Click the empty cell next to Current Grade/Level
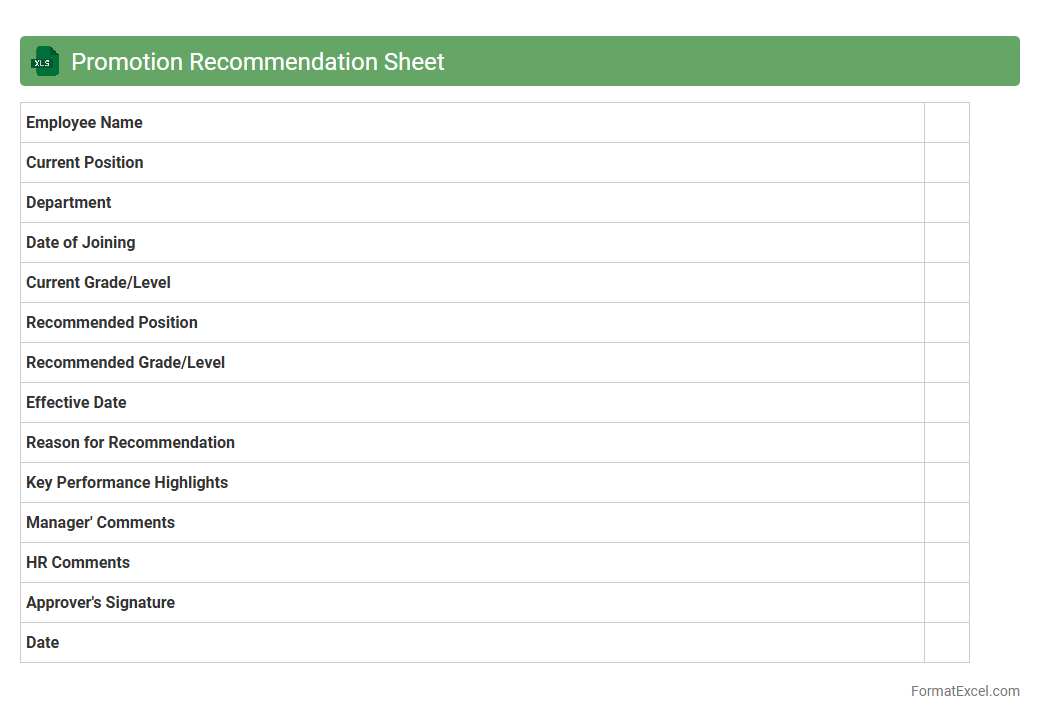1040x720 pixels. tap(946, 283)
